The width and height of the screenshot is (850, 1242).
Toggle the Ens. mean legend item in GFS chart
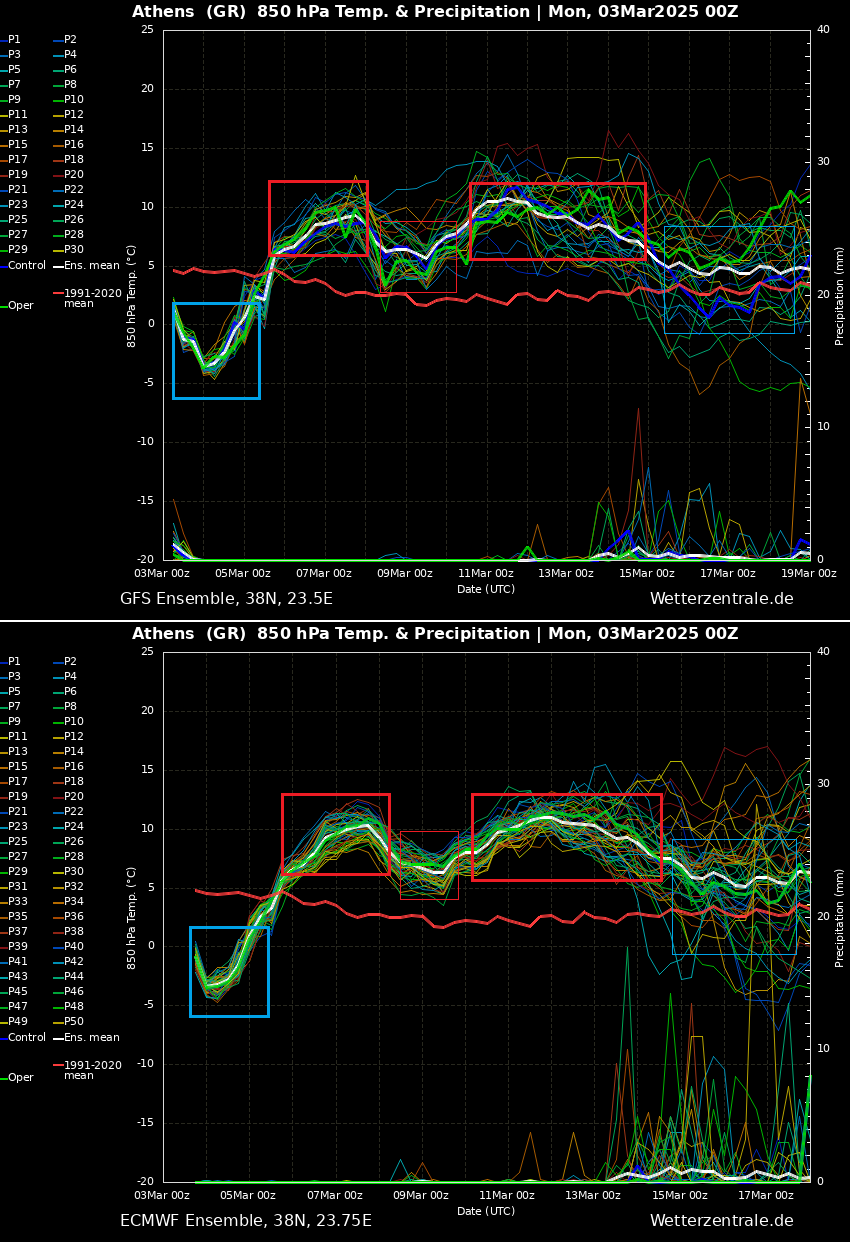[x=90, y=266]
